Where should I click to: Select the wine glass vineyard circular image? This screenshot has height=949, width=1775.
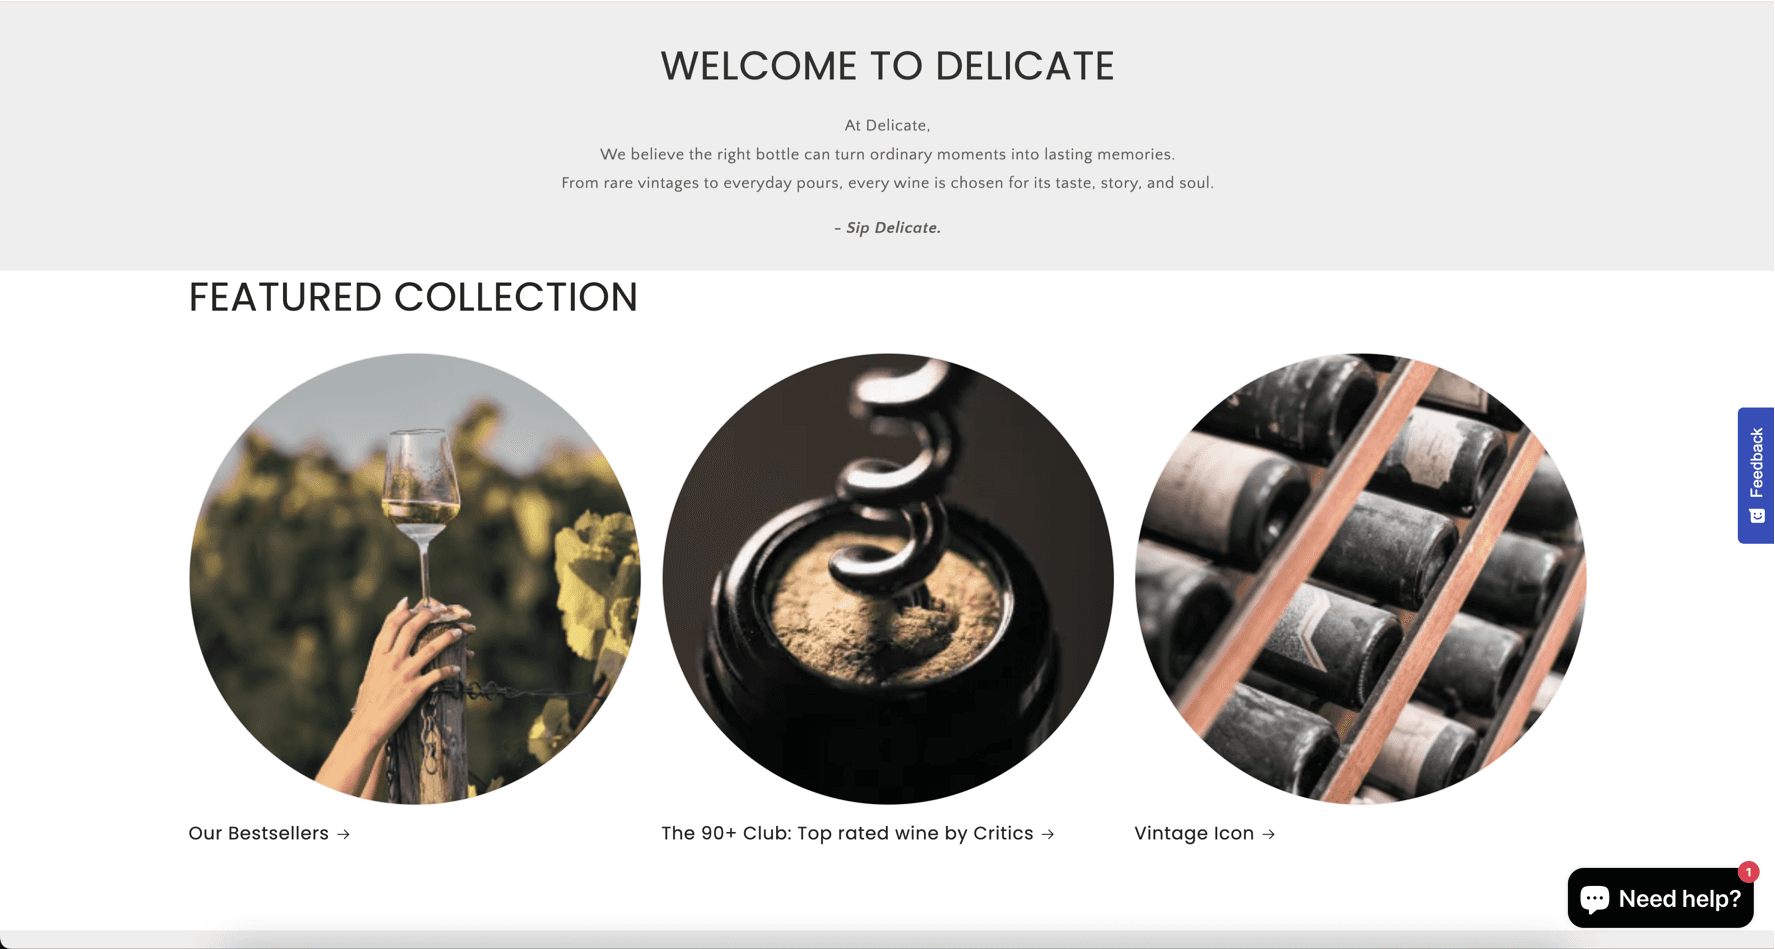click(415, 578)
